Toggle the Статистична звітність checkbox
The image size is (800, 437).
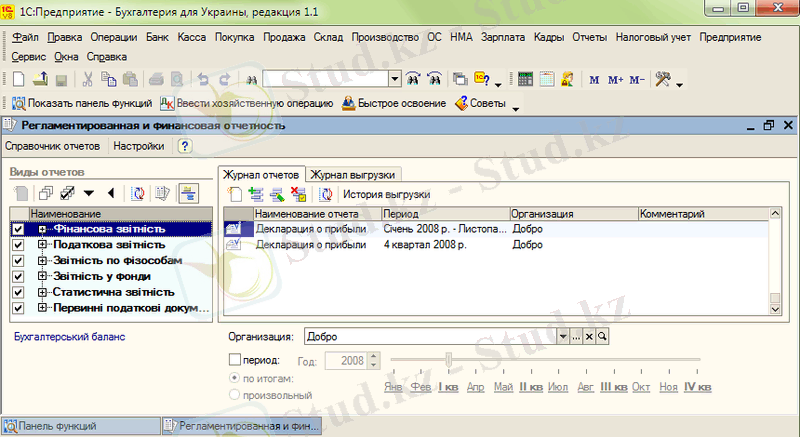(x=17, y=292)
